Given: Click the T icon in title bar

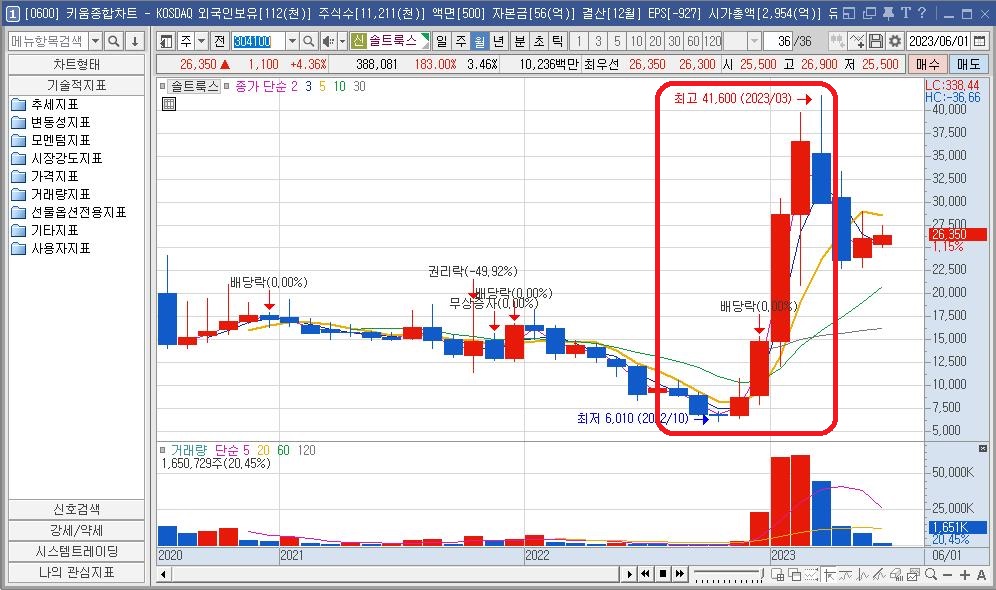Looking at the screenshot, I should [905, 13].
